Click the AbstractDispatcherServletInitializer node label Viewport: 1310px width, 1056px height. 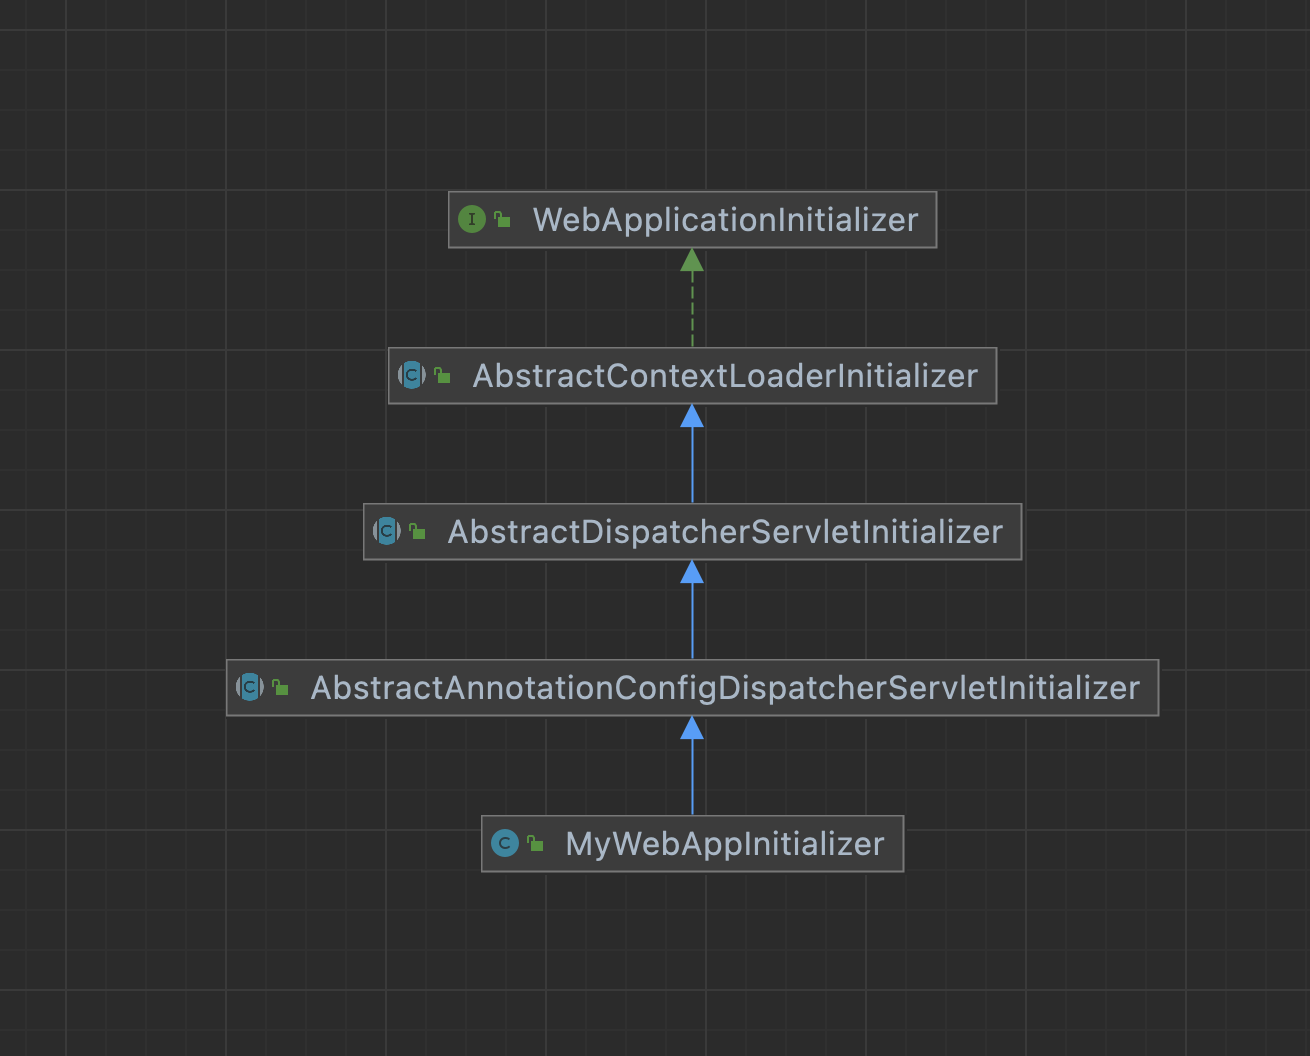pos(726,531)
